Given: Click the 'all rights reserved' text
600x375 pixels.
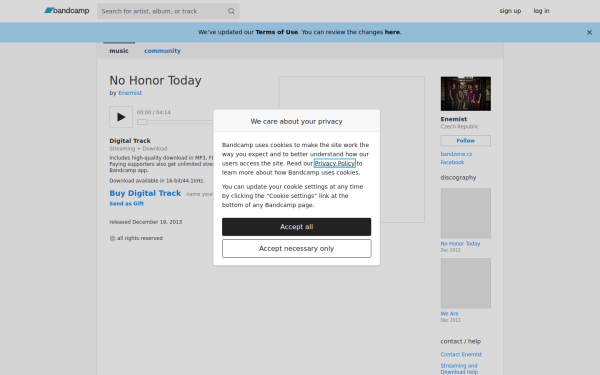Looking at the screenshot, I should click(140, 238).
